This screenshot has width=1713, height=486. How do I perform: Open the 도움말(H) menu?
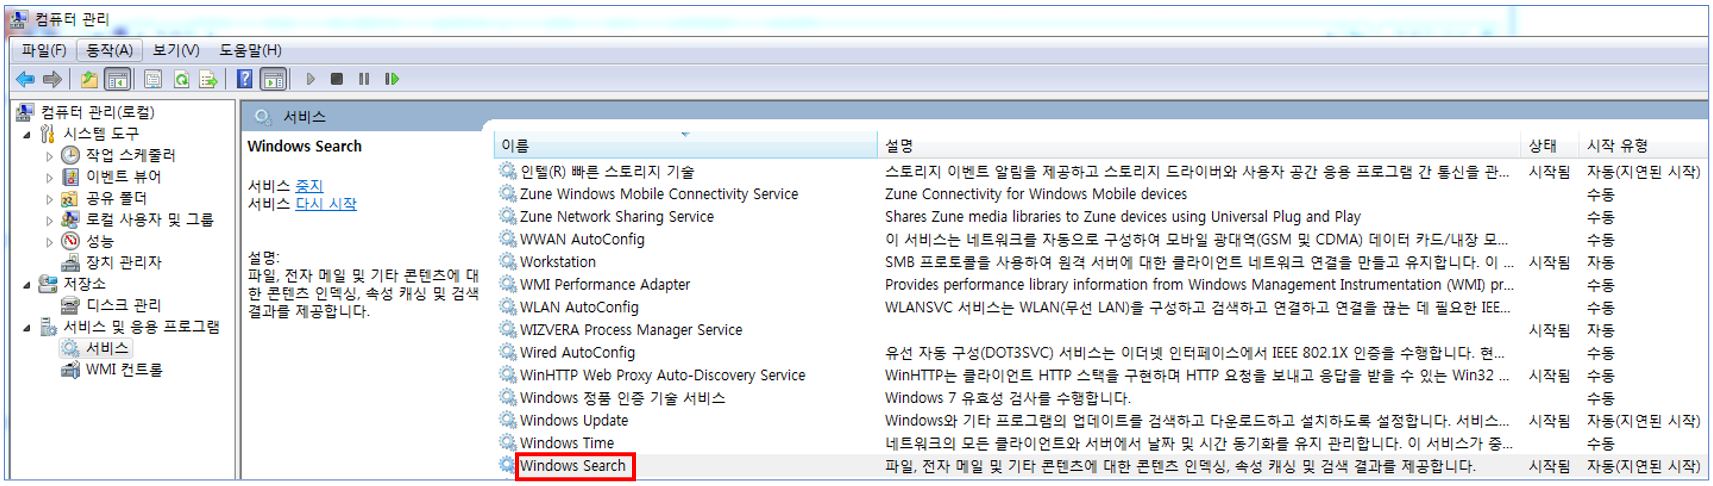point(250,50)
